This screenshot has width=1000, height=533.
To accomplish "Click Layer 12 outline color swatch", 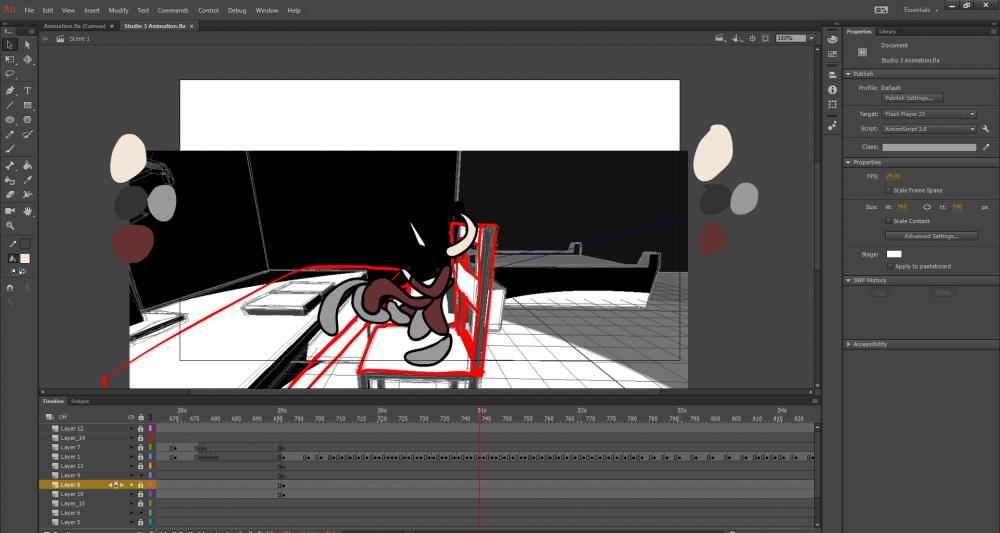I will [x=151, y=428].
